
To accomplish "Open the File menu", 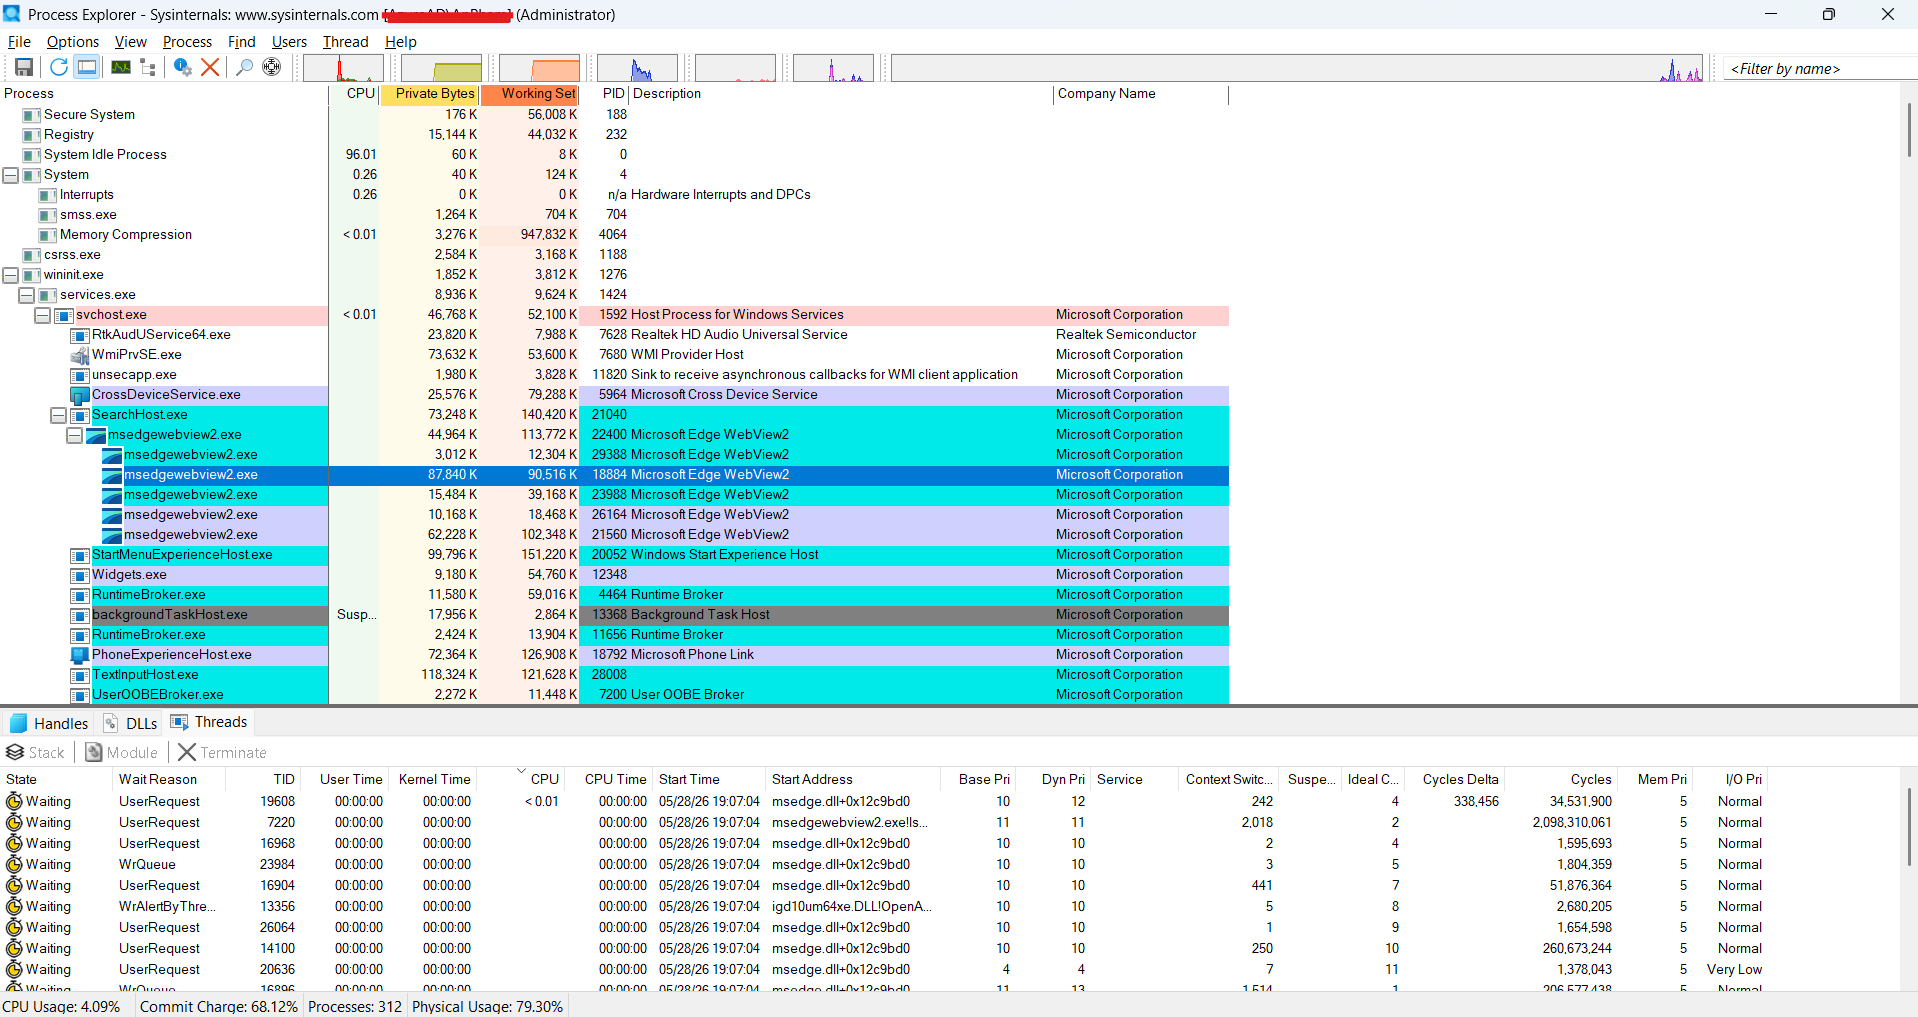I will (19, 42).
